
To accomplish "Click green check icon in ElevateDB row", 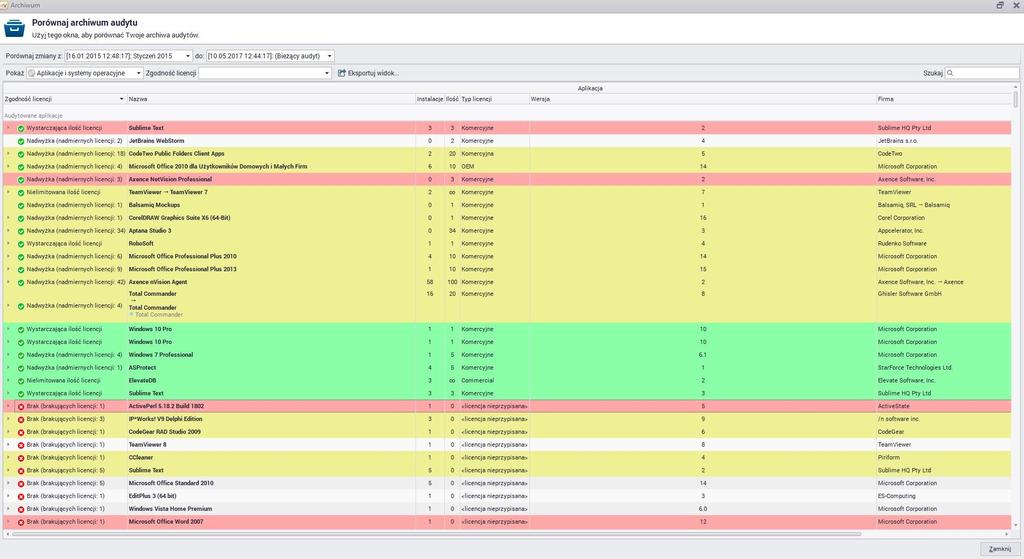I will (x=21, y=381).
